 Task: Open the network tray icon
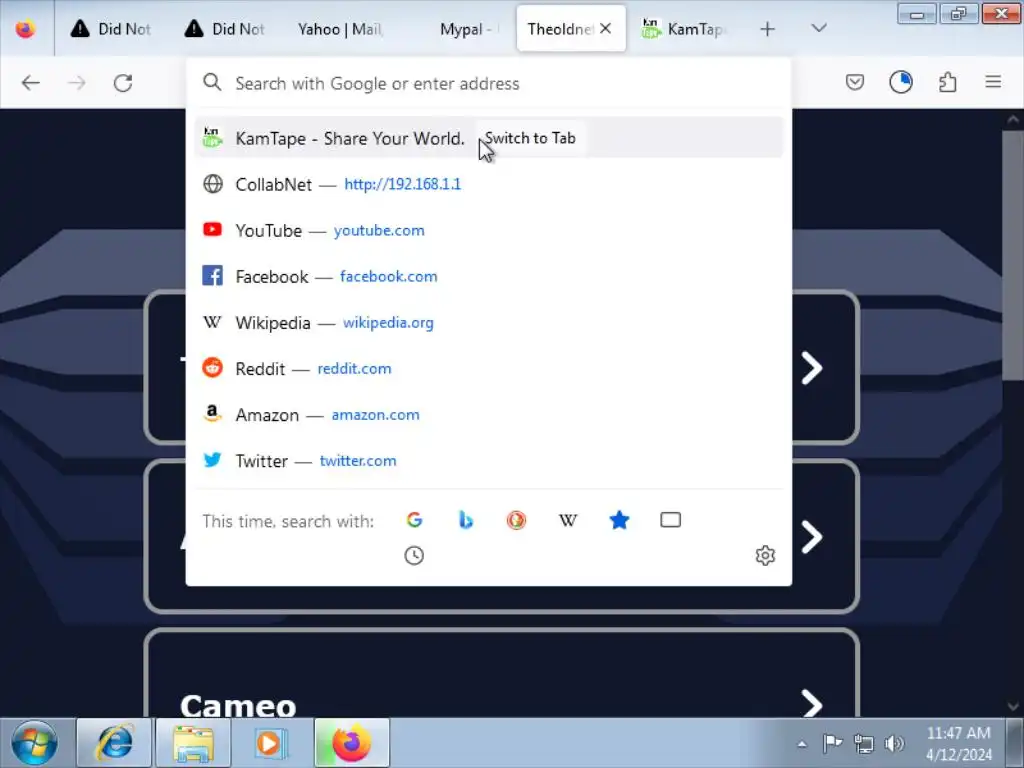(863, 743)
